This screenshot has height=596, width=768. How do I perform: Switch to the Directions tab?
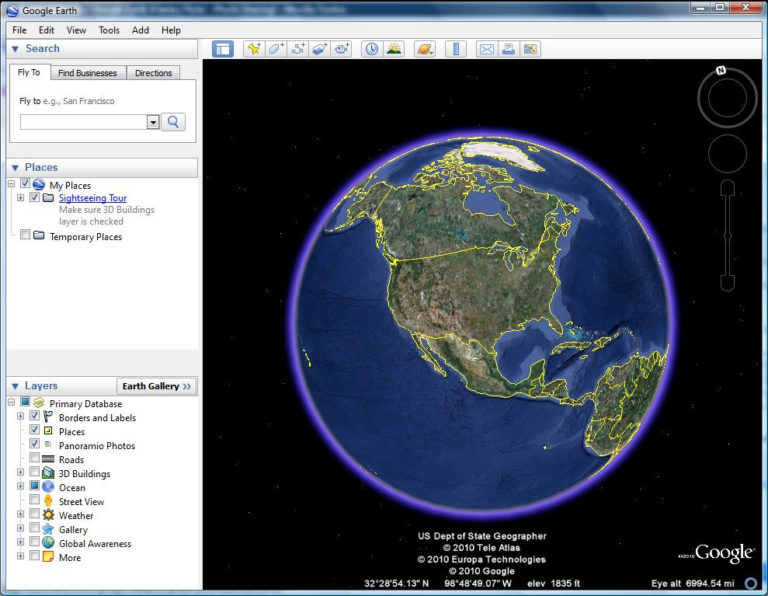click(x=153, y=73)
